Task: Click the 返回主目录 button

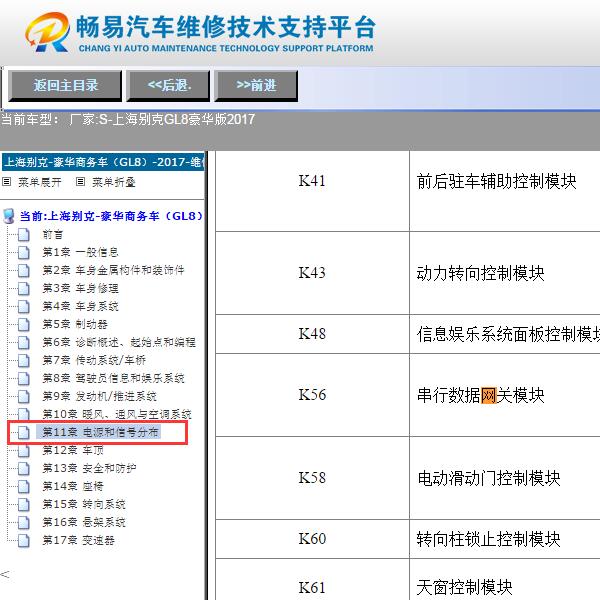Action: [65, 86]
